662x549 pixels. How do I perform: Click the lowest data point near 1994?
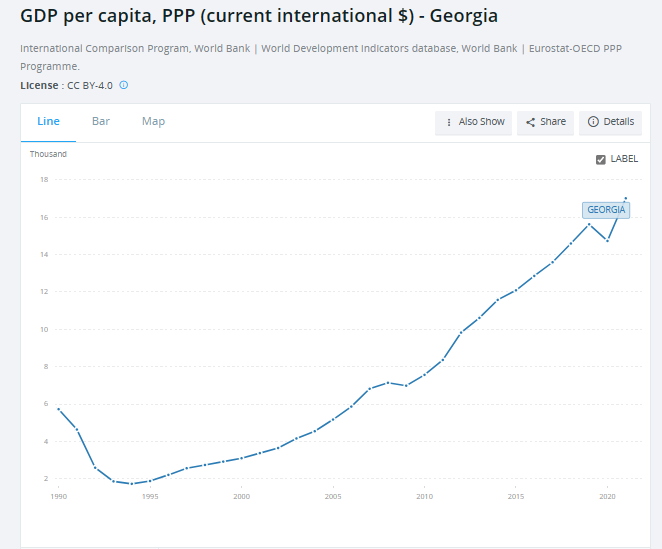tap(131, 484)
